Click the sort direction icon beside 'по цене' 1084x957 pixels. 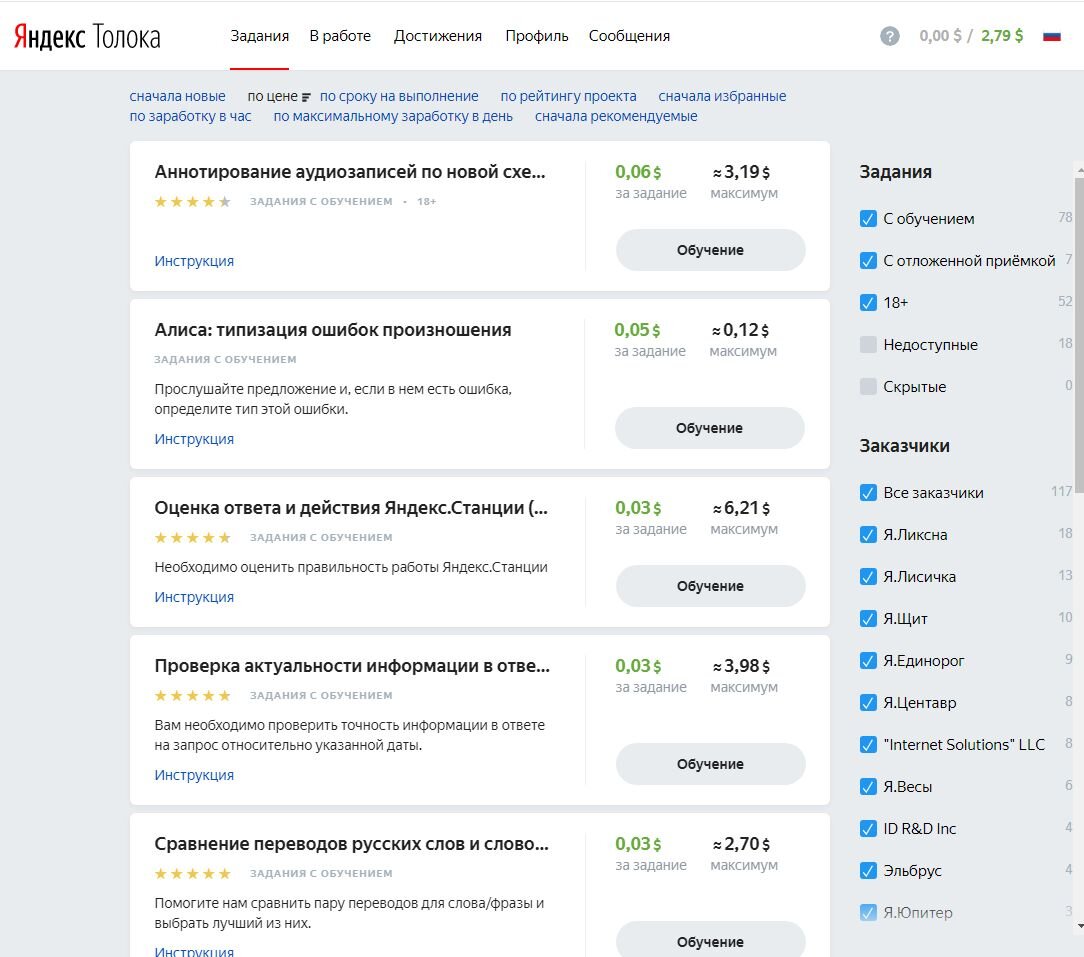click(x=306, y=97)
